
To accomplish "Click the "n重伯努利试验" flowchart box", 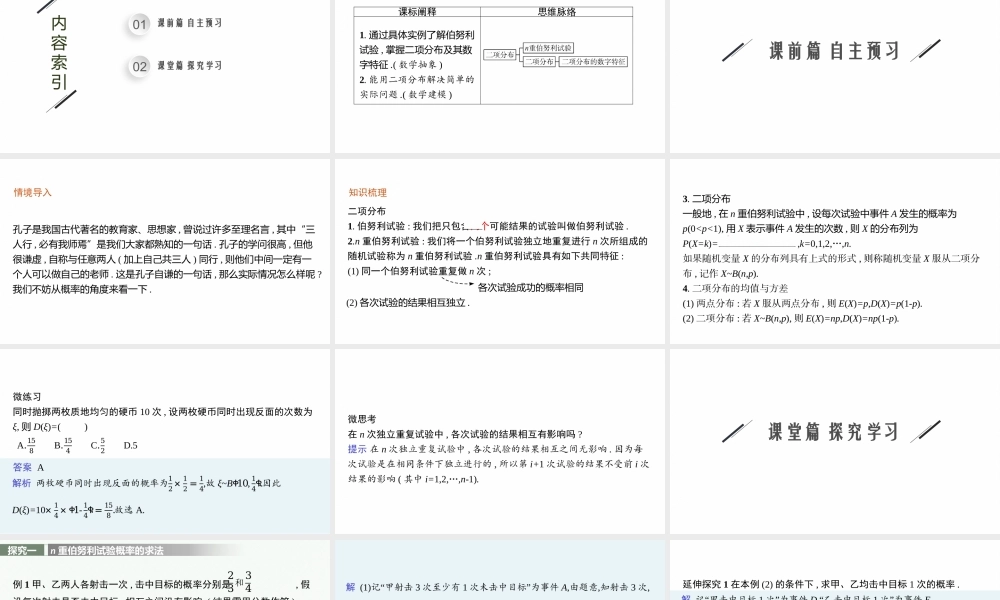I will tap(548, 48).
